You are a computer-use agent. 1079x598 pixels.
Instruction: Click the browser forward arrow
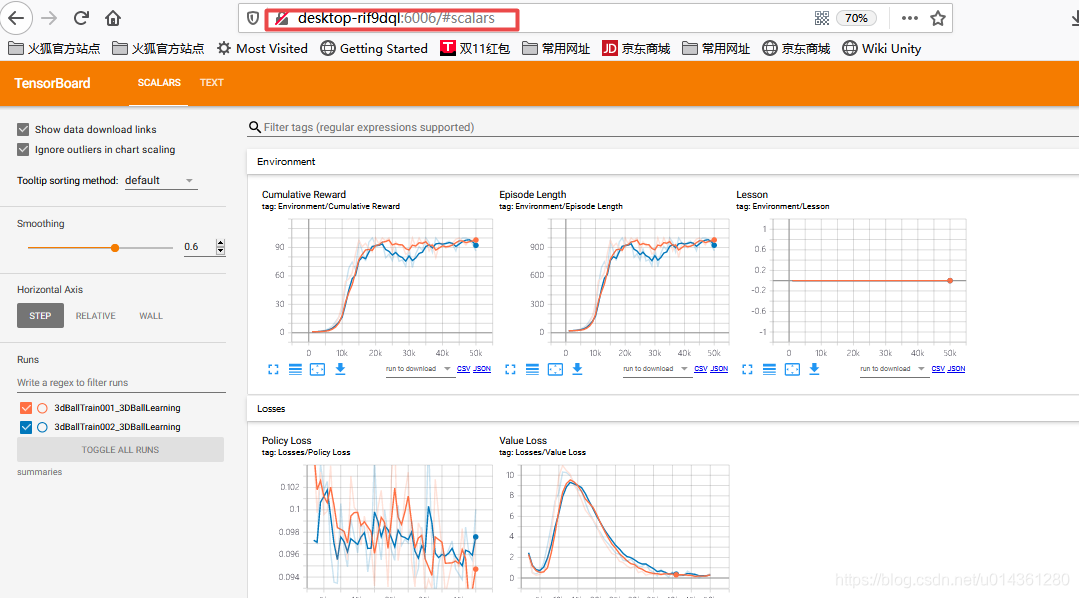pyautogui.click(x=49, y=18)
